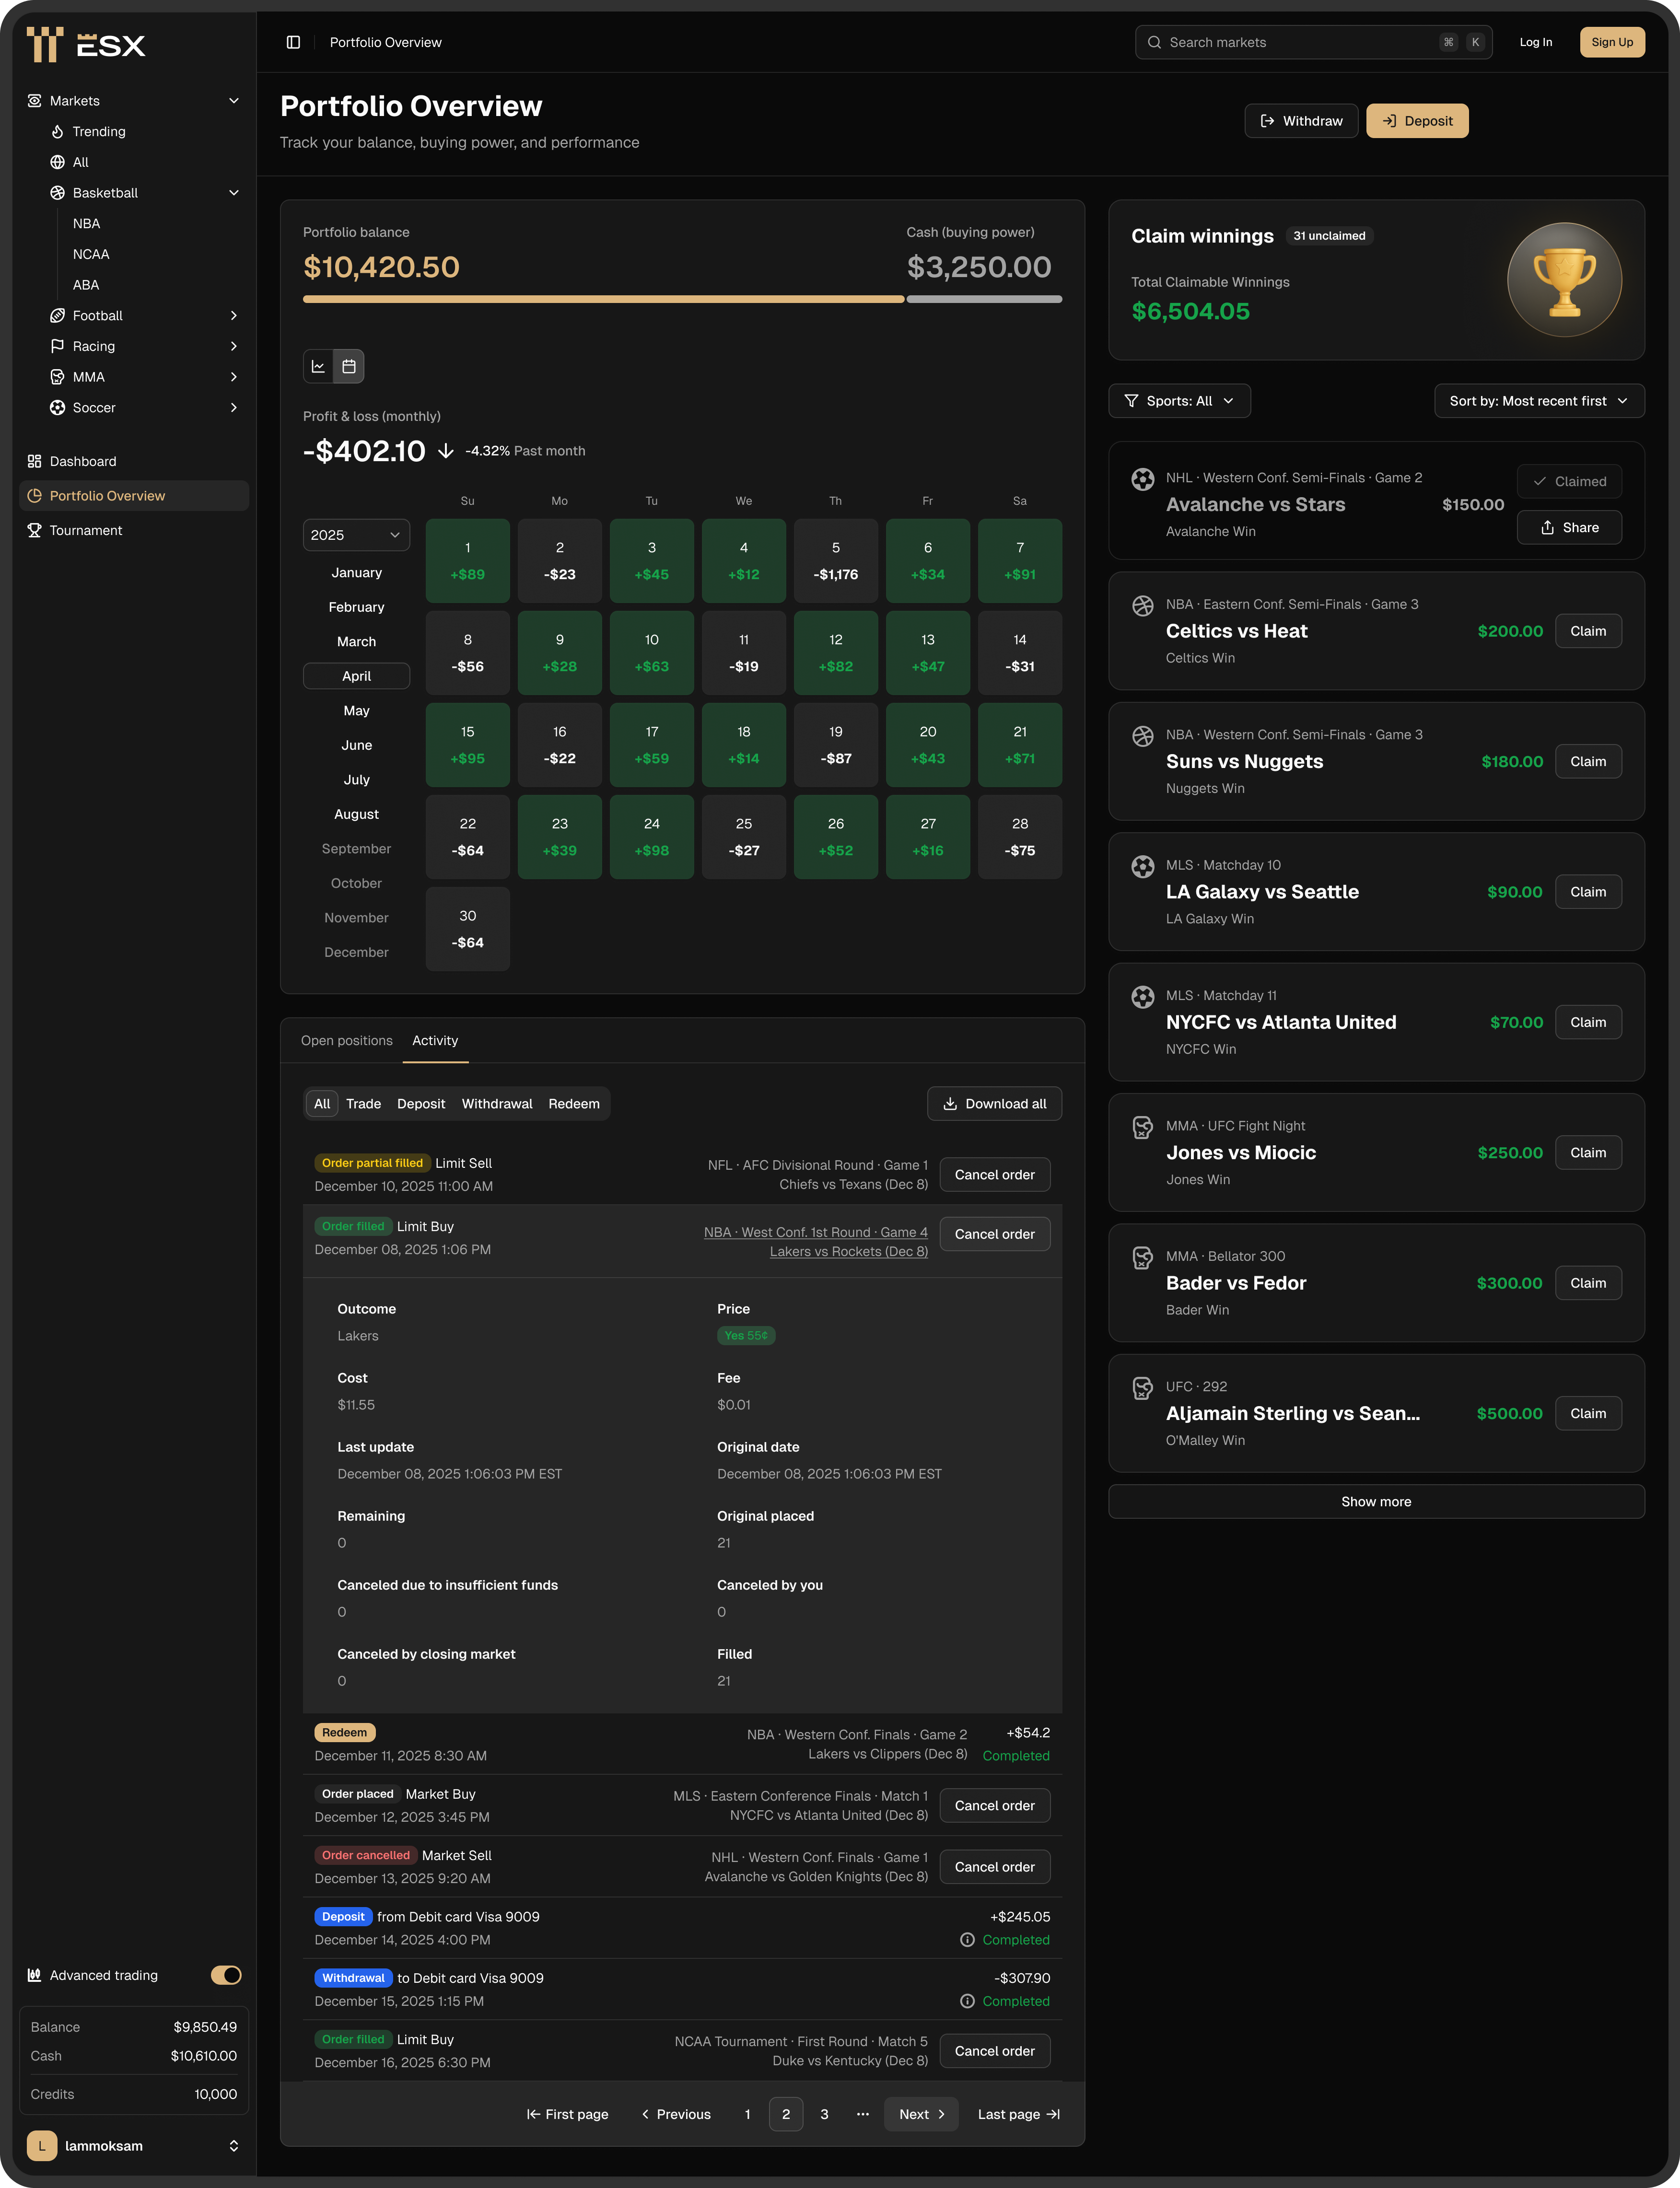Click soccer icon on LA Galaxy vs Seattle card
This screenshot has height=2188, width=1680.
[x=1142, y=866]
